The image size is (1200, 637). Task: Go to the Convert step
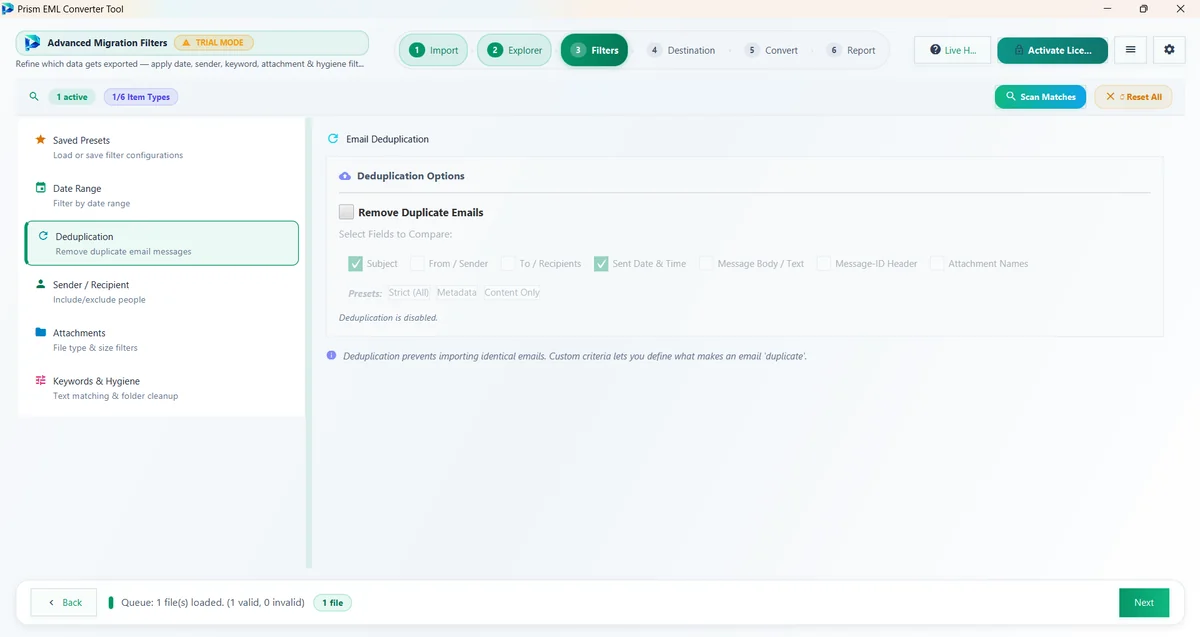tap(771, 50)
